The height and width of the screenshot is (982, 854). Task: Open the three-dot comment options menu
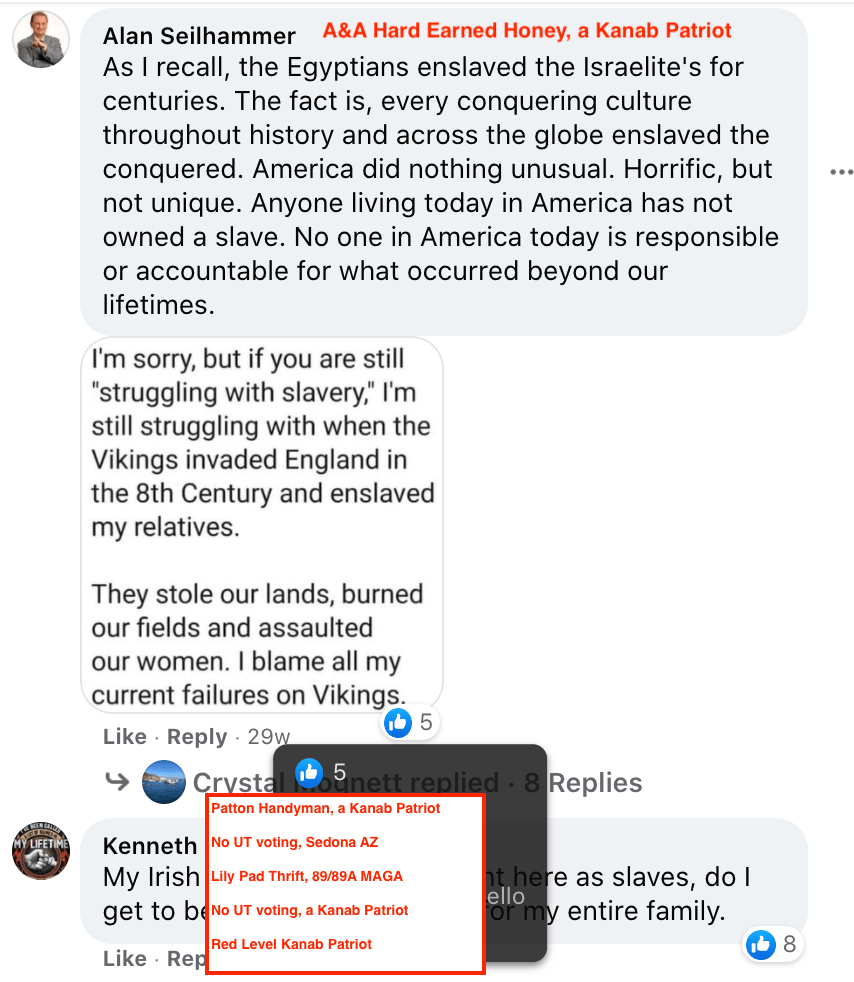pyautogui.click(x=841, y=172)
